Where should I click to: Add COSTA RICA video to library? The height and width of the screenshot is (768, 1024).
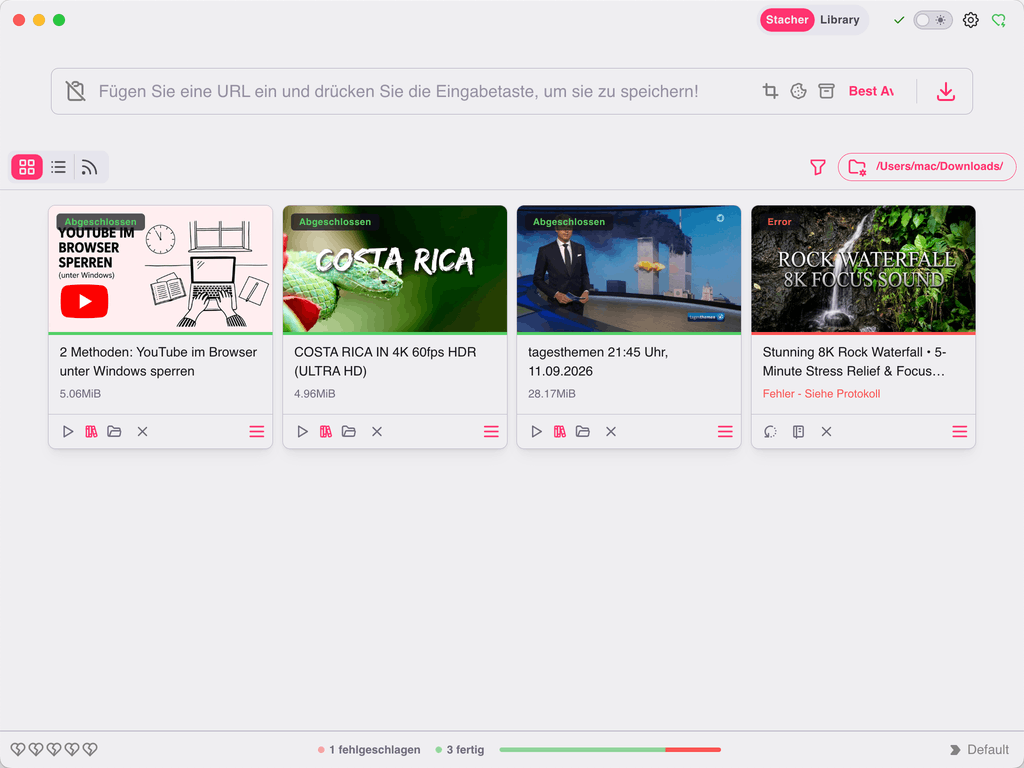tap(325, 432)
